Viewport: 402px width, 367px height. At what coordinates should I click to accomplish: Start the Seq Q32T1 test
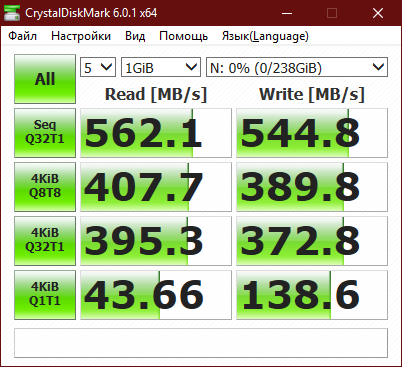[45, 133]
